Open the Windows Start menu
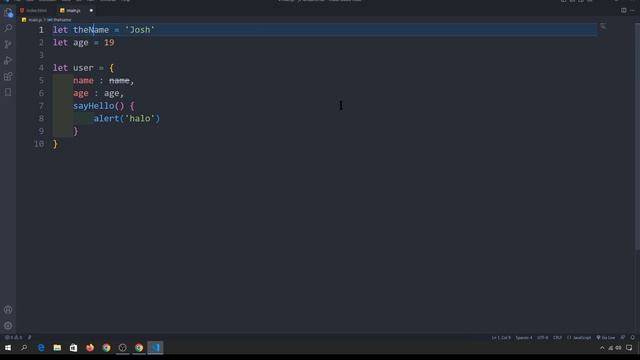Viewport: 640px width, 360px height. 8,348
